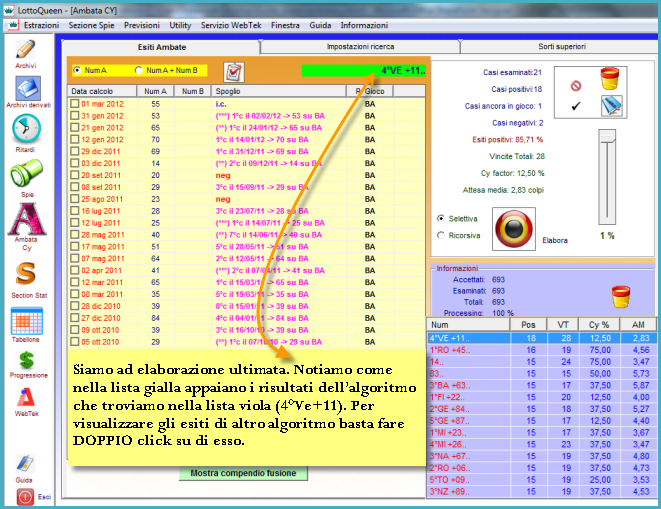Select the 4°VE +11.. result row
This screenshot has width=661, height=509.
tap(542, 338)
